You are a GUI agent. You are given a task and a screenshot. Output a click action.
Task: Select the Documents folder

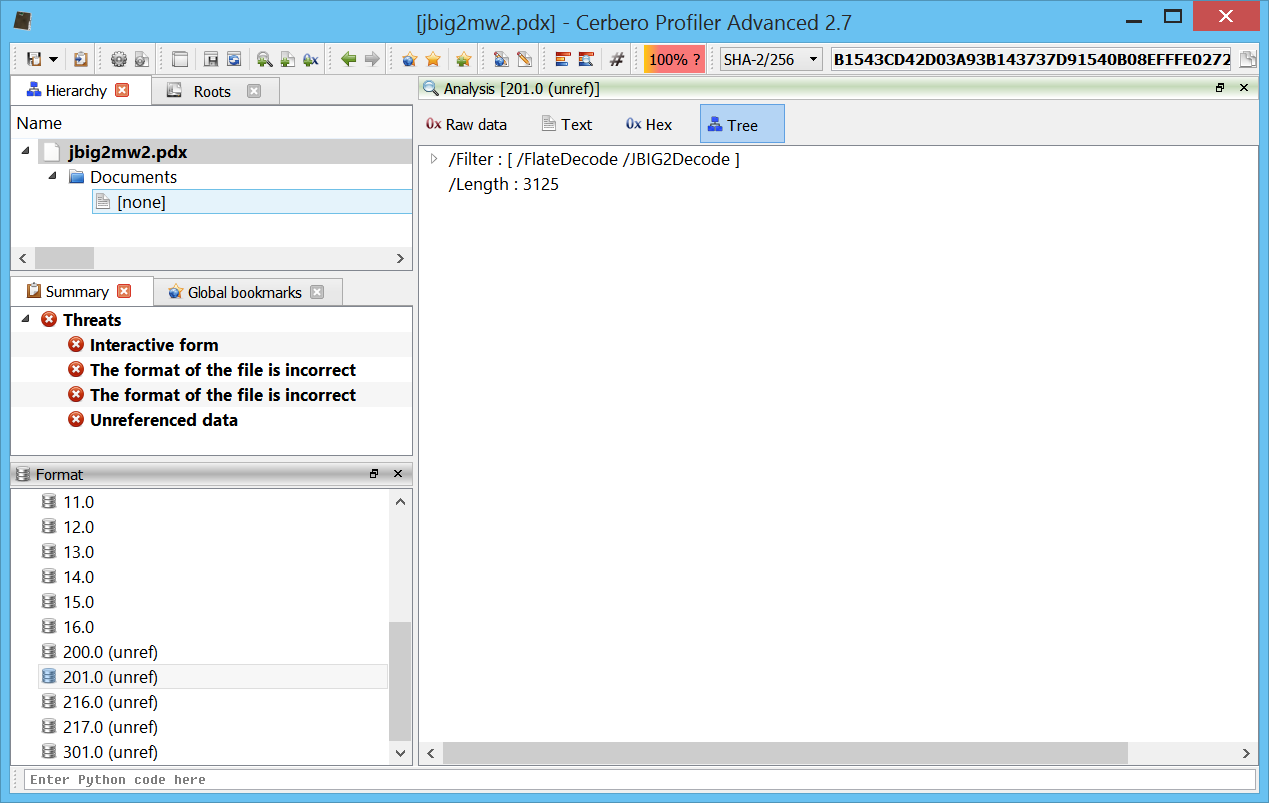click(133, 177)
